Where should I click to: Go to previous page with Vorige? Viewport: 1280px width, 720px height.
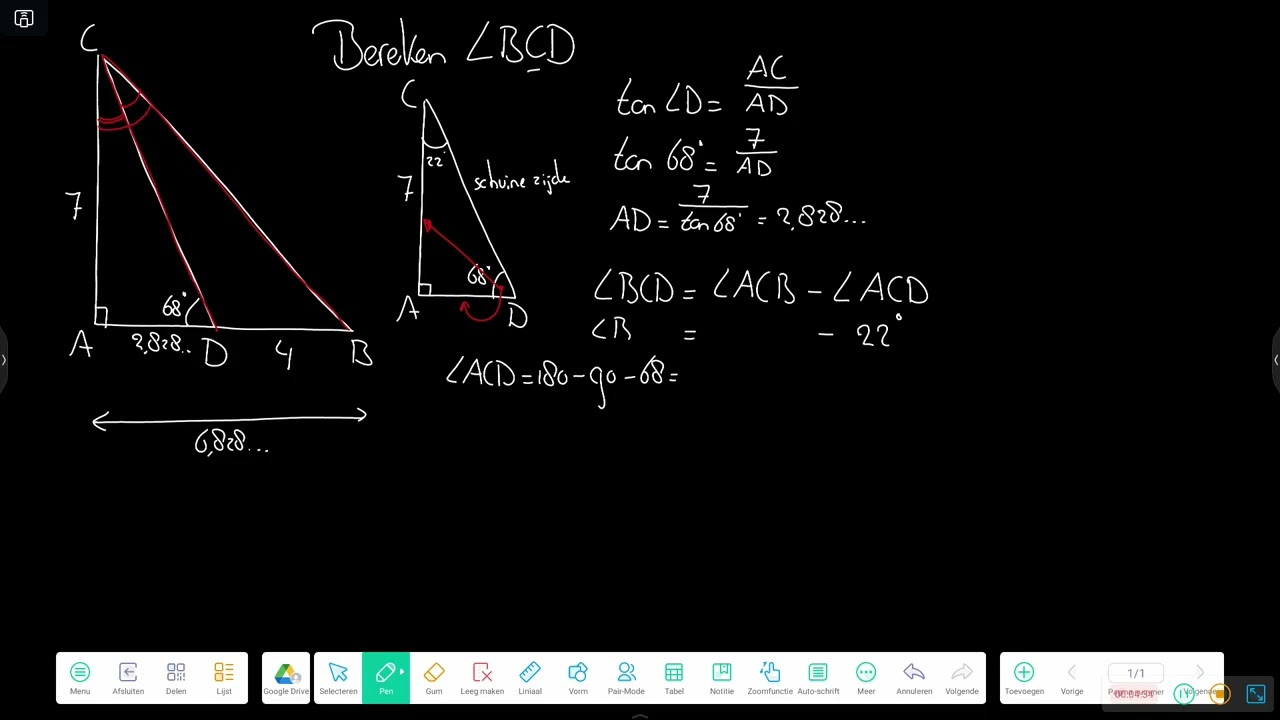tap(1072, 678)
